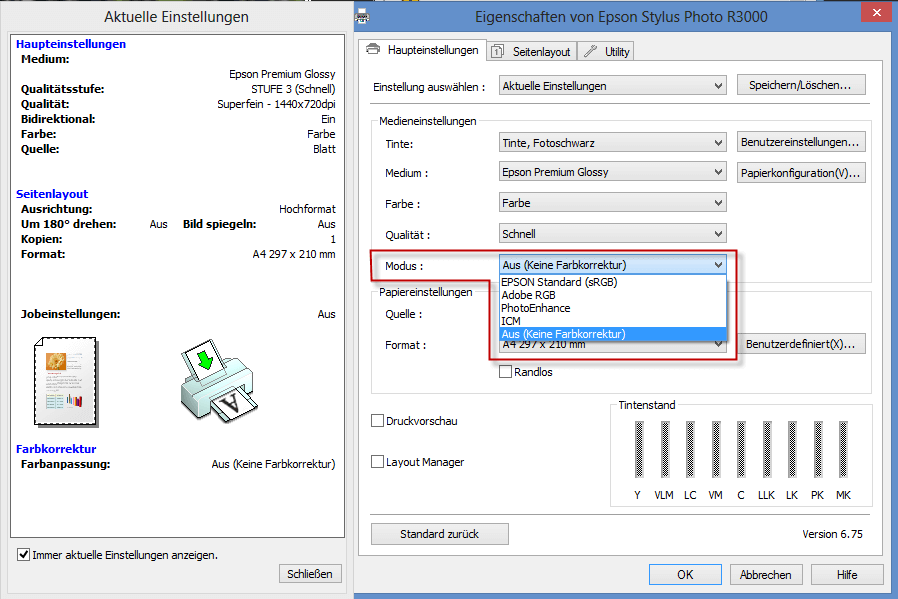The width and height of the screenshot is (898, 599).
Task: Confirm with the OK button
Action: point(685,574)
